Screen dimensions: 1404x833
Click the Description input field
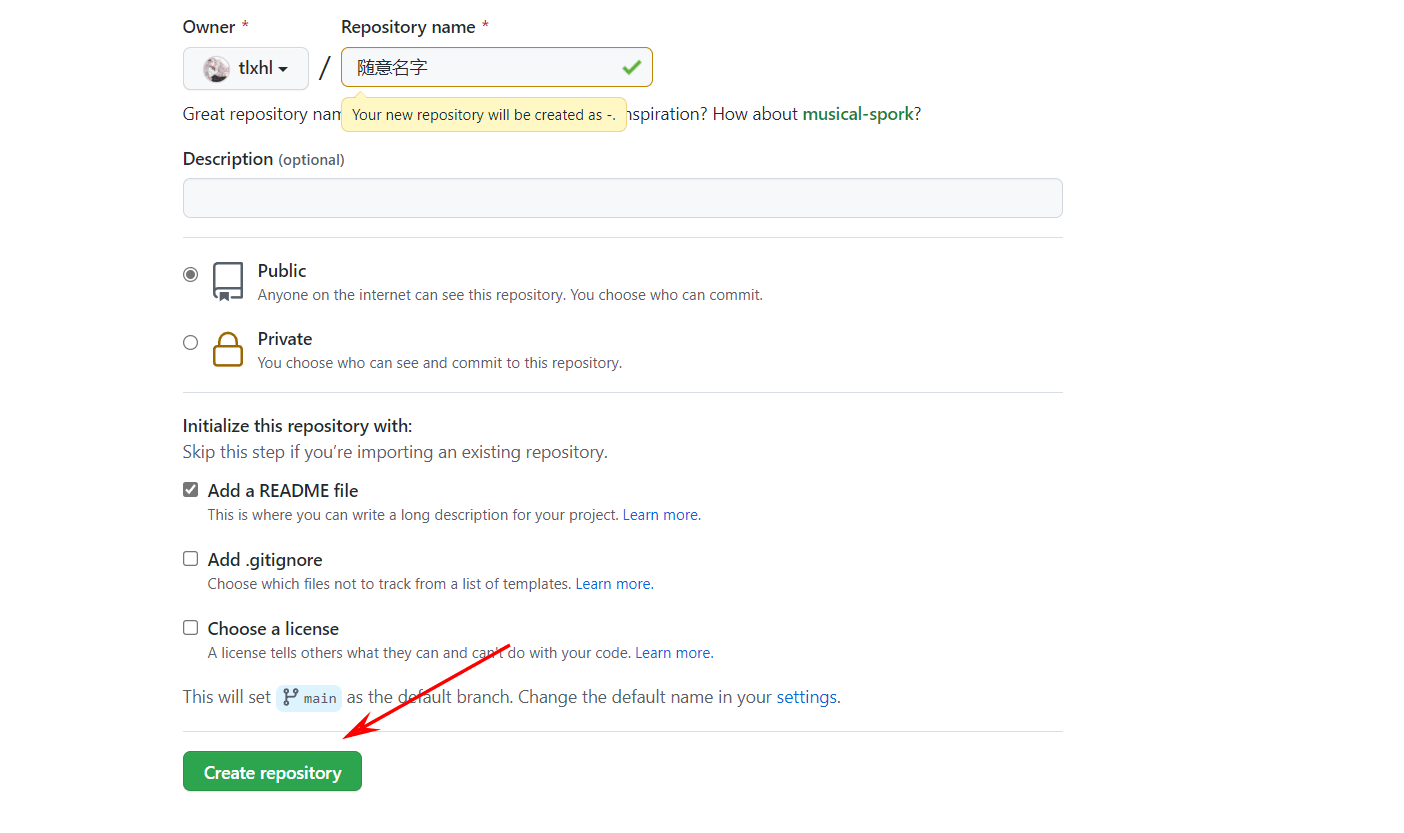tap(622, 198)
